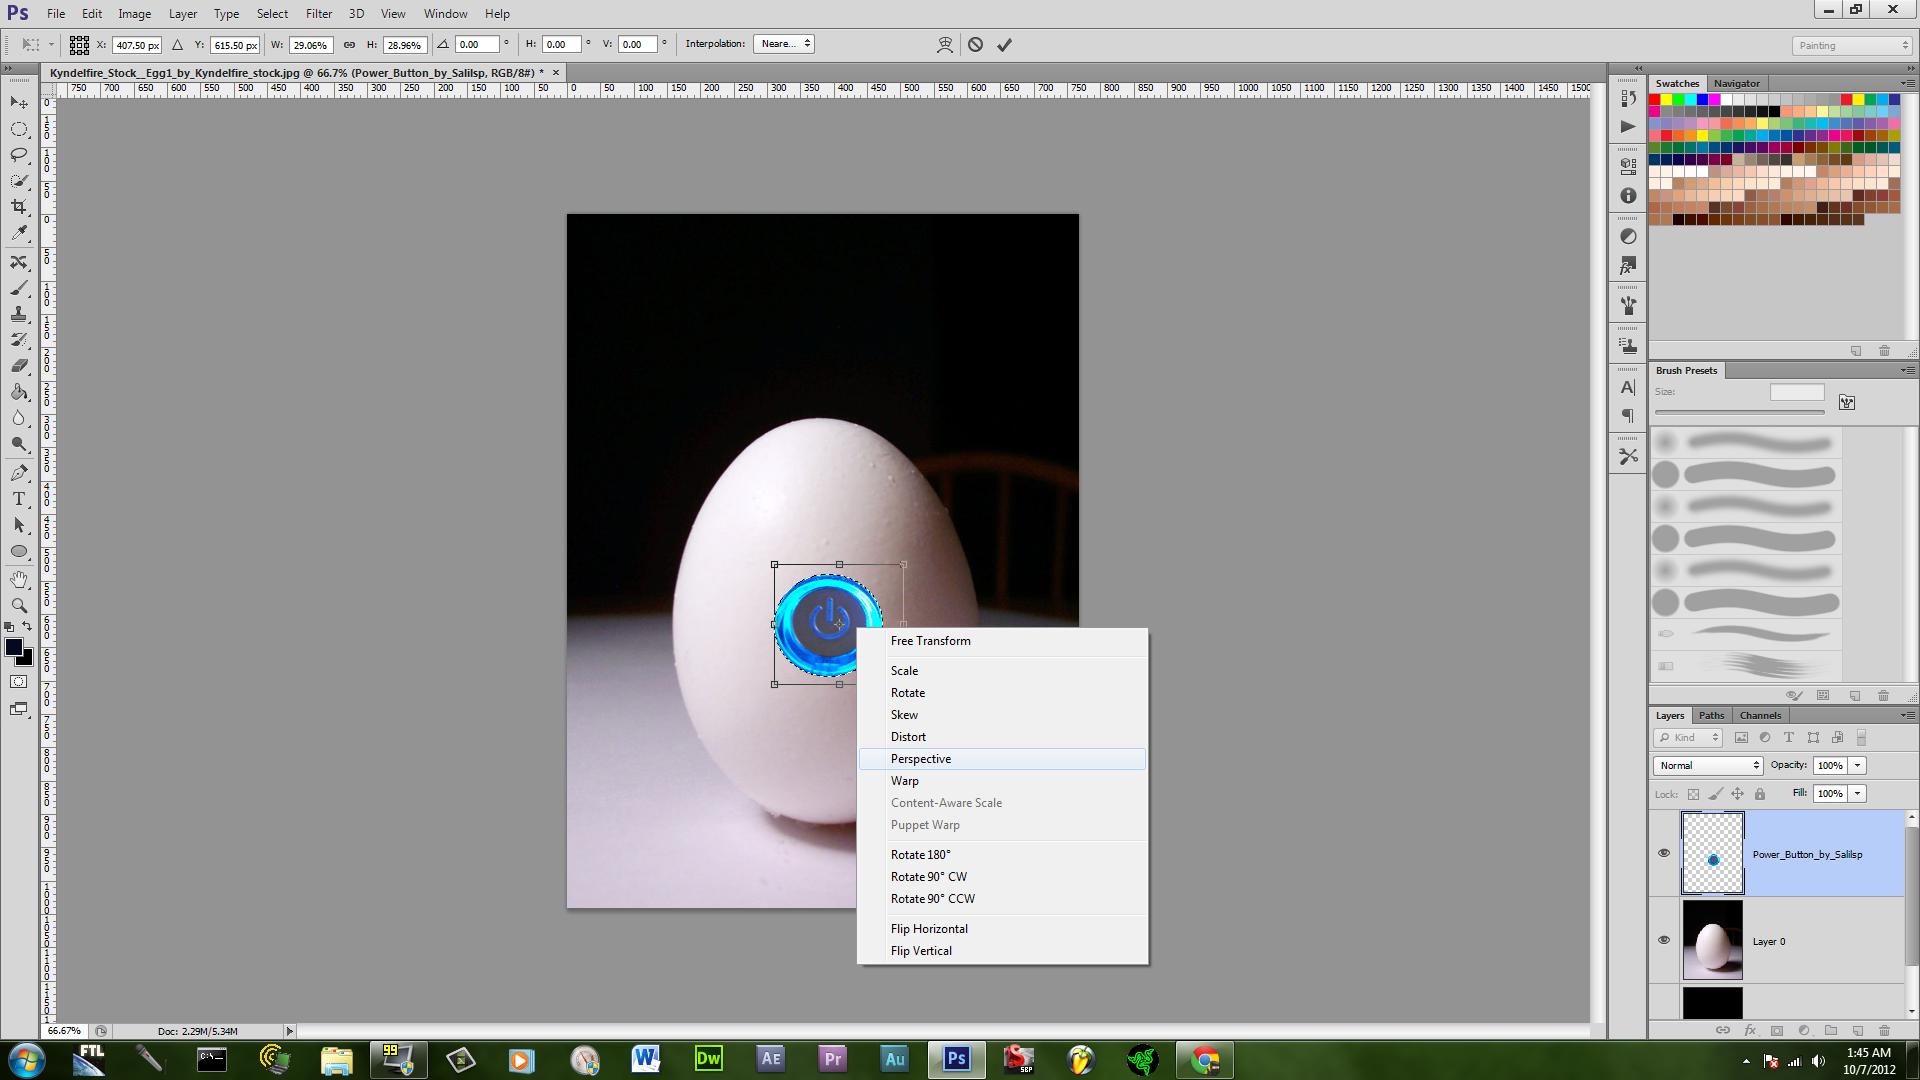
Task: Commit transform with checkmark icon
Action: tap(1004, 44)
